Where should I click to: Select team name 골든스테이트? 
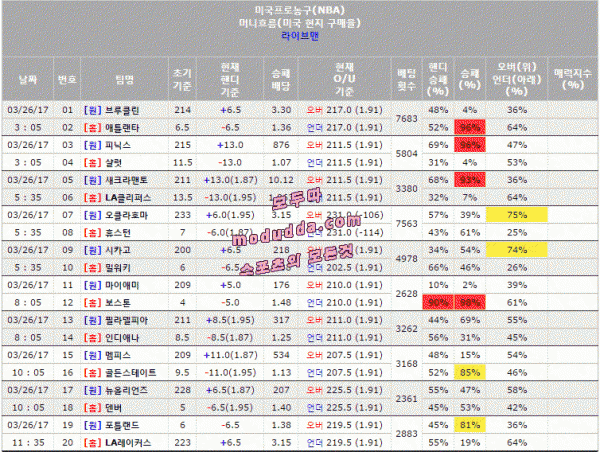coord(131,373)
